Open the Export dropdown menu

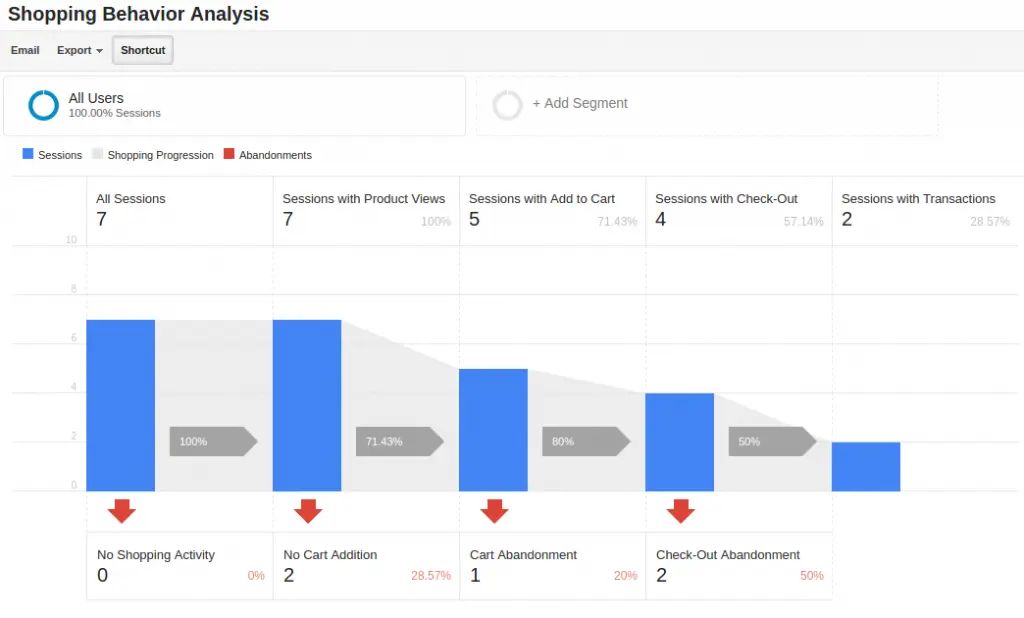[x=80, y=50]
